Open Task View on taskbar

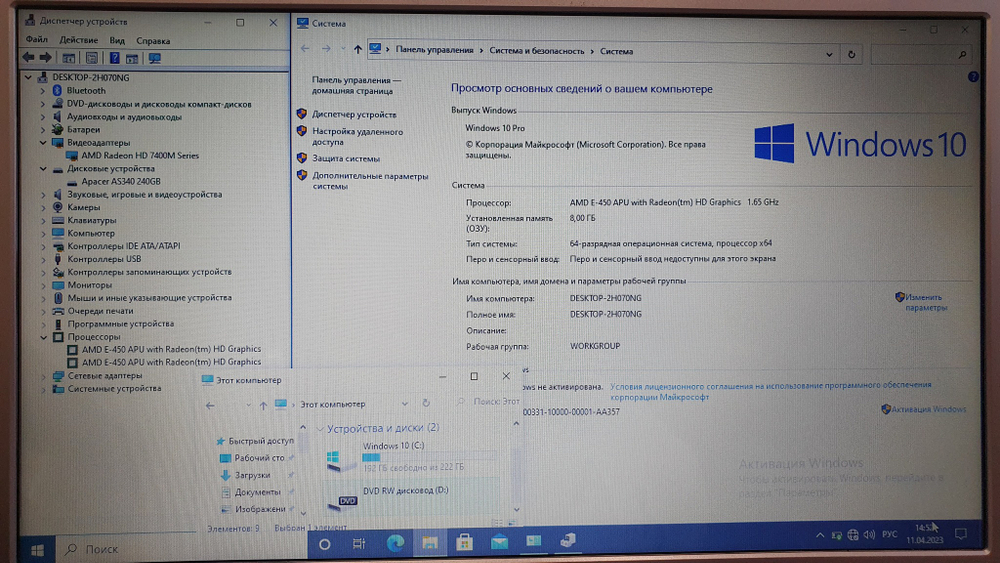tap(359, 544)
